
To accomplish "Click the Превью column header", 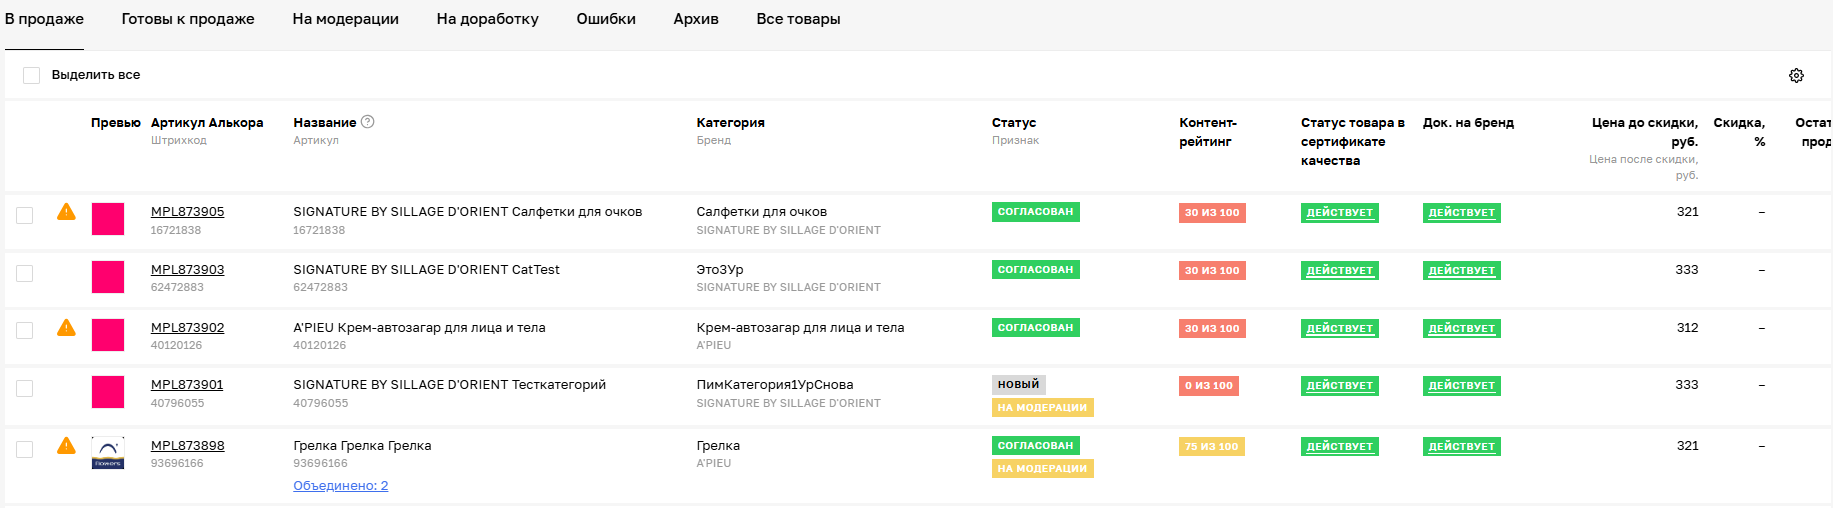I will [116, 122].
